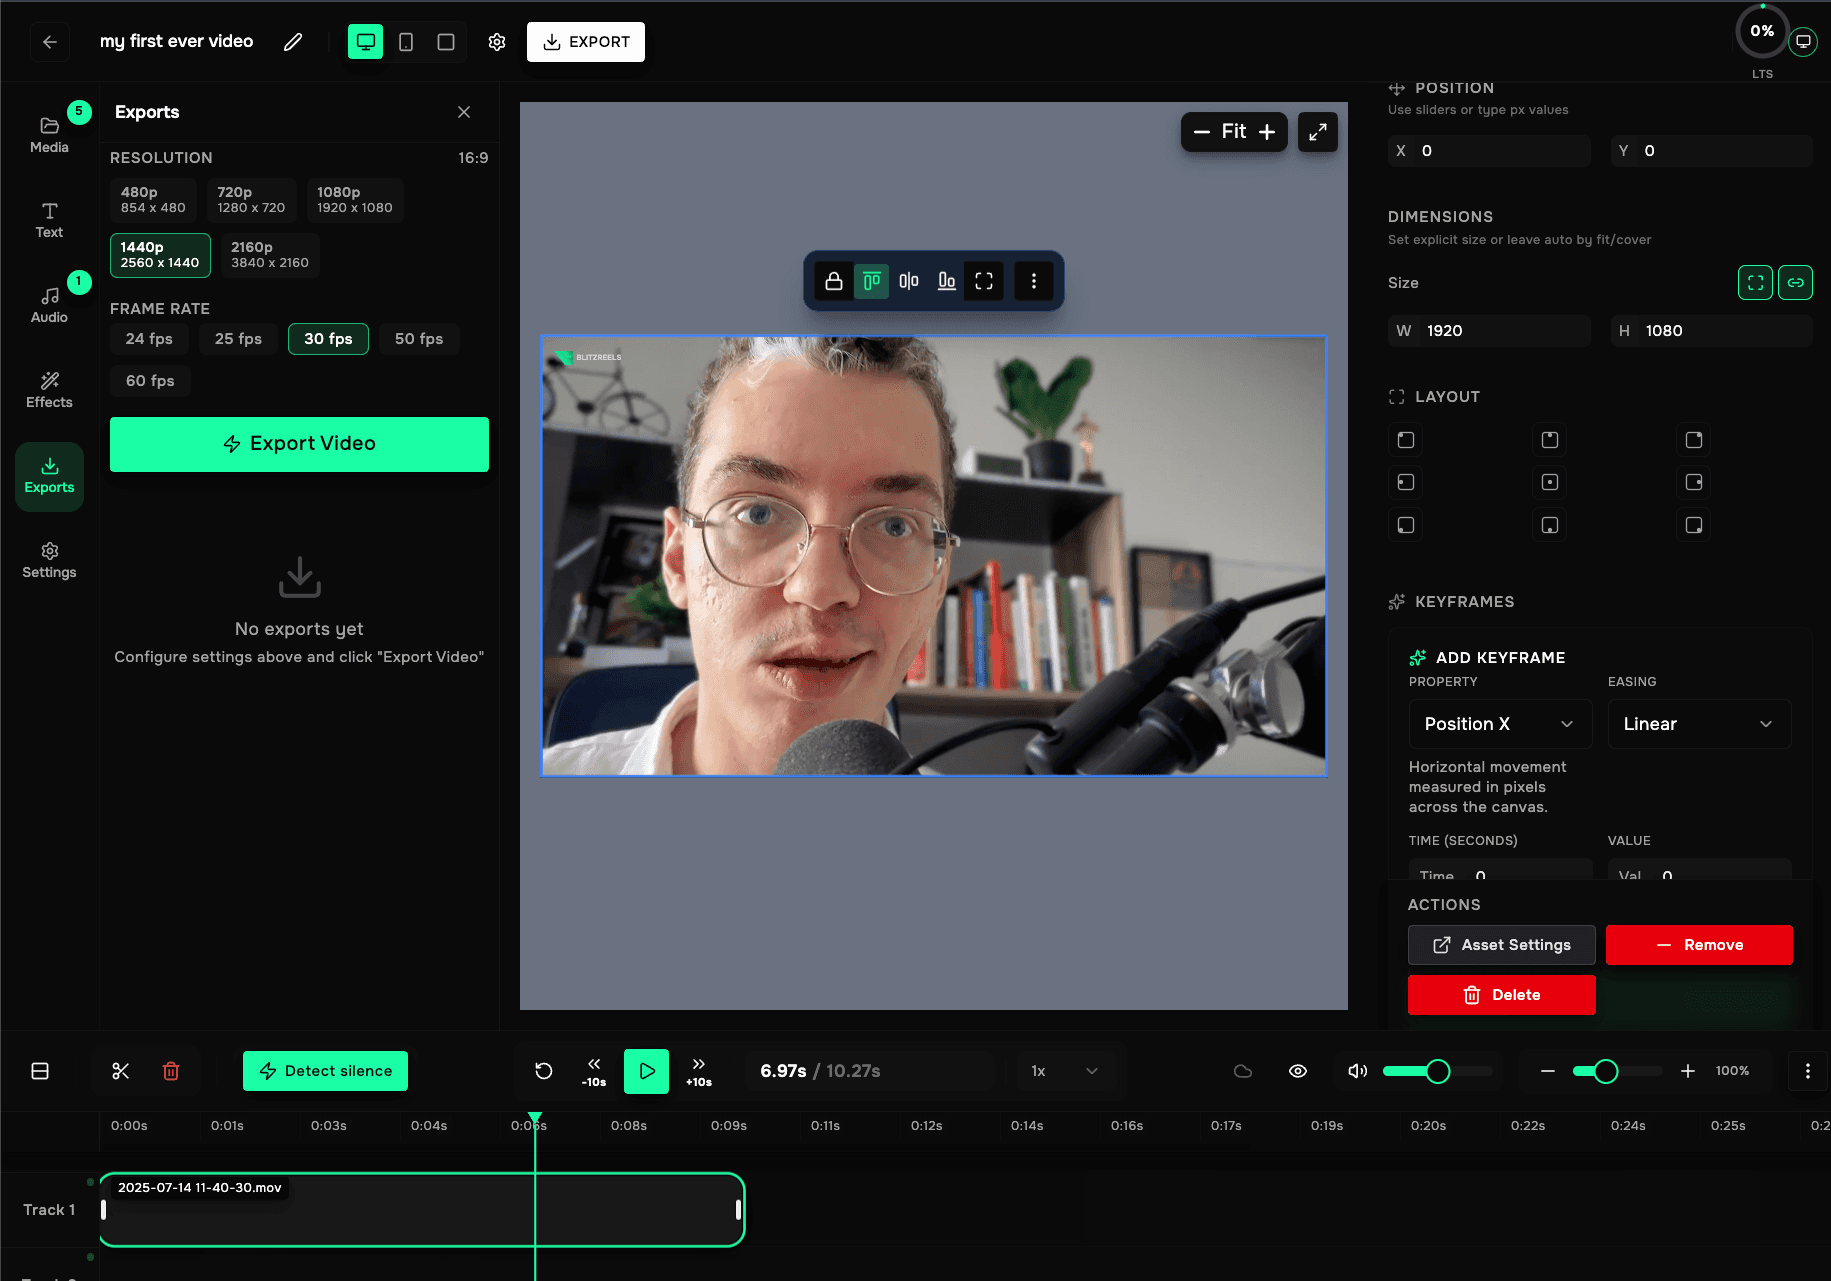Screen dimensions: 1831x1281
Task: Split the clip with the scissors tool
Action: (120, 1070)
